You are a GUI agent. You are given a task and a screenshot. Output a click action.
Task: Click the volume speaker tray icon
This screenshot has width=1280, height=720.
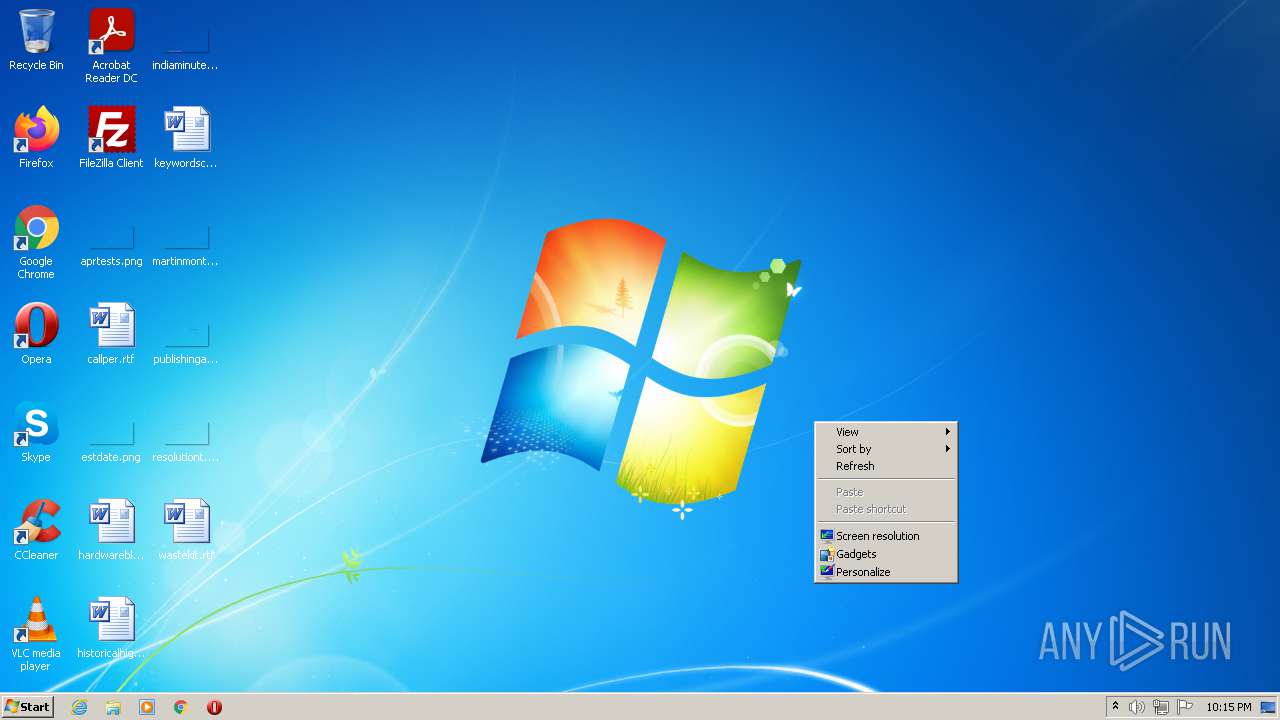coord(1137,707)
